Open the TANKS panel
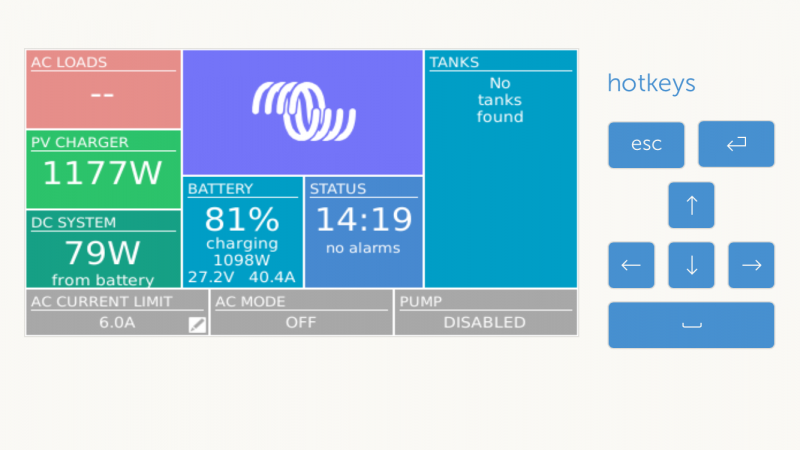This screenshot has width=800, height=450. tap(501, 168)
